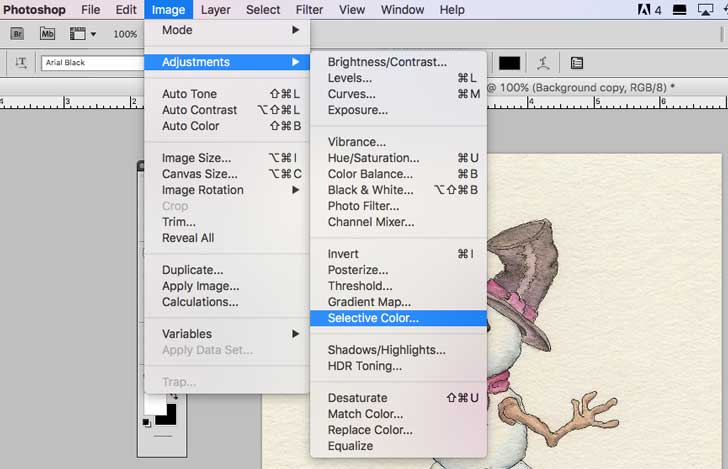Select Curves adjustment
The image size is (728, 469).
pyautogui.click(x=398, y=94)
